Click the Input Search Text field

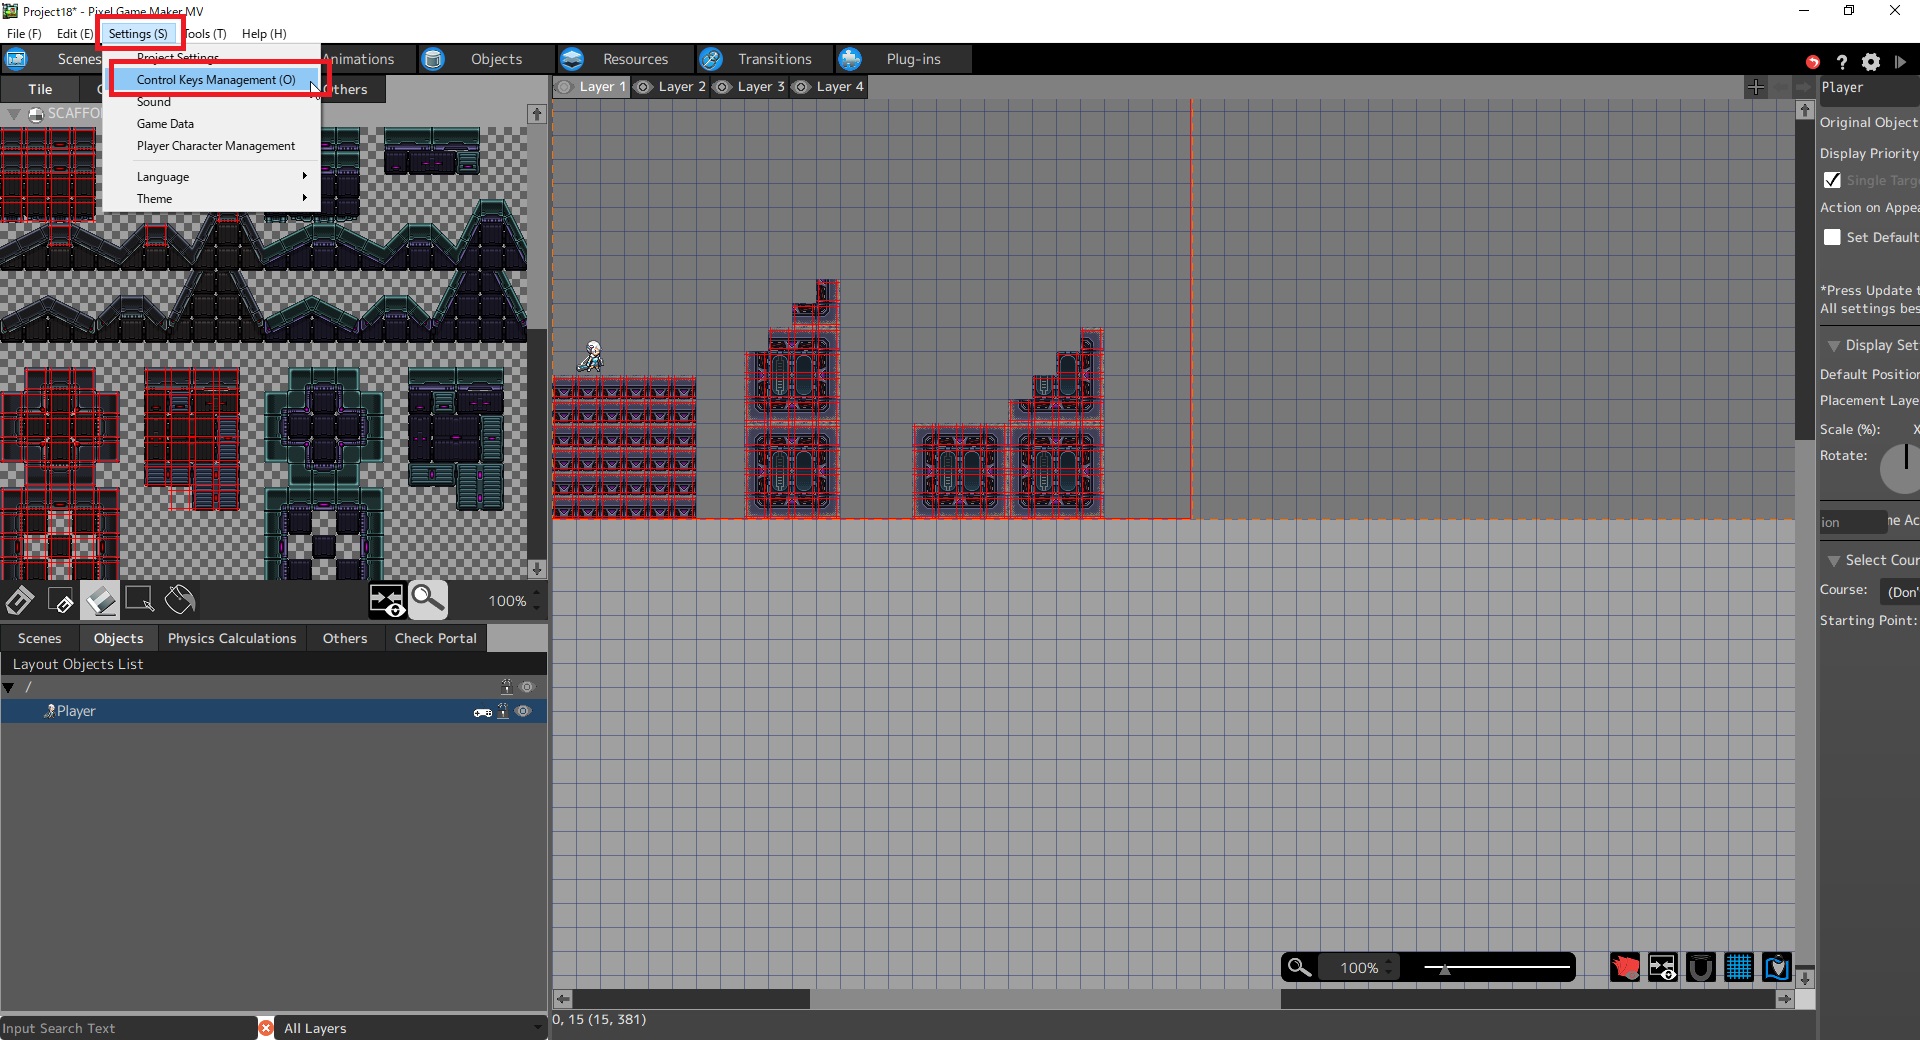tap(128, 1028)
